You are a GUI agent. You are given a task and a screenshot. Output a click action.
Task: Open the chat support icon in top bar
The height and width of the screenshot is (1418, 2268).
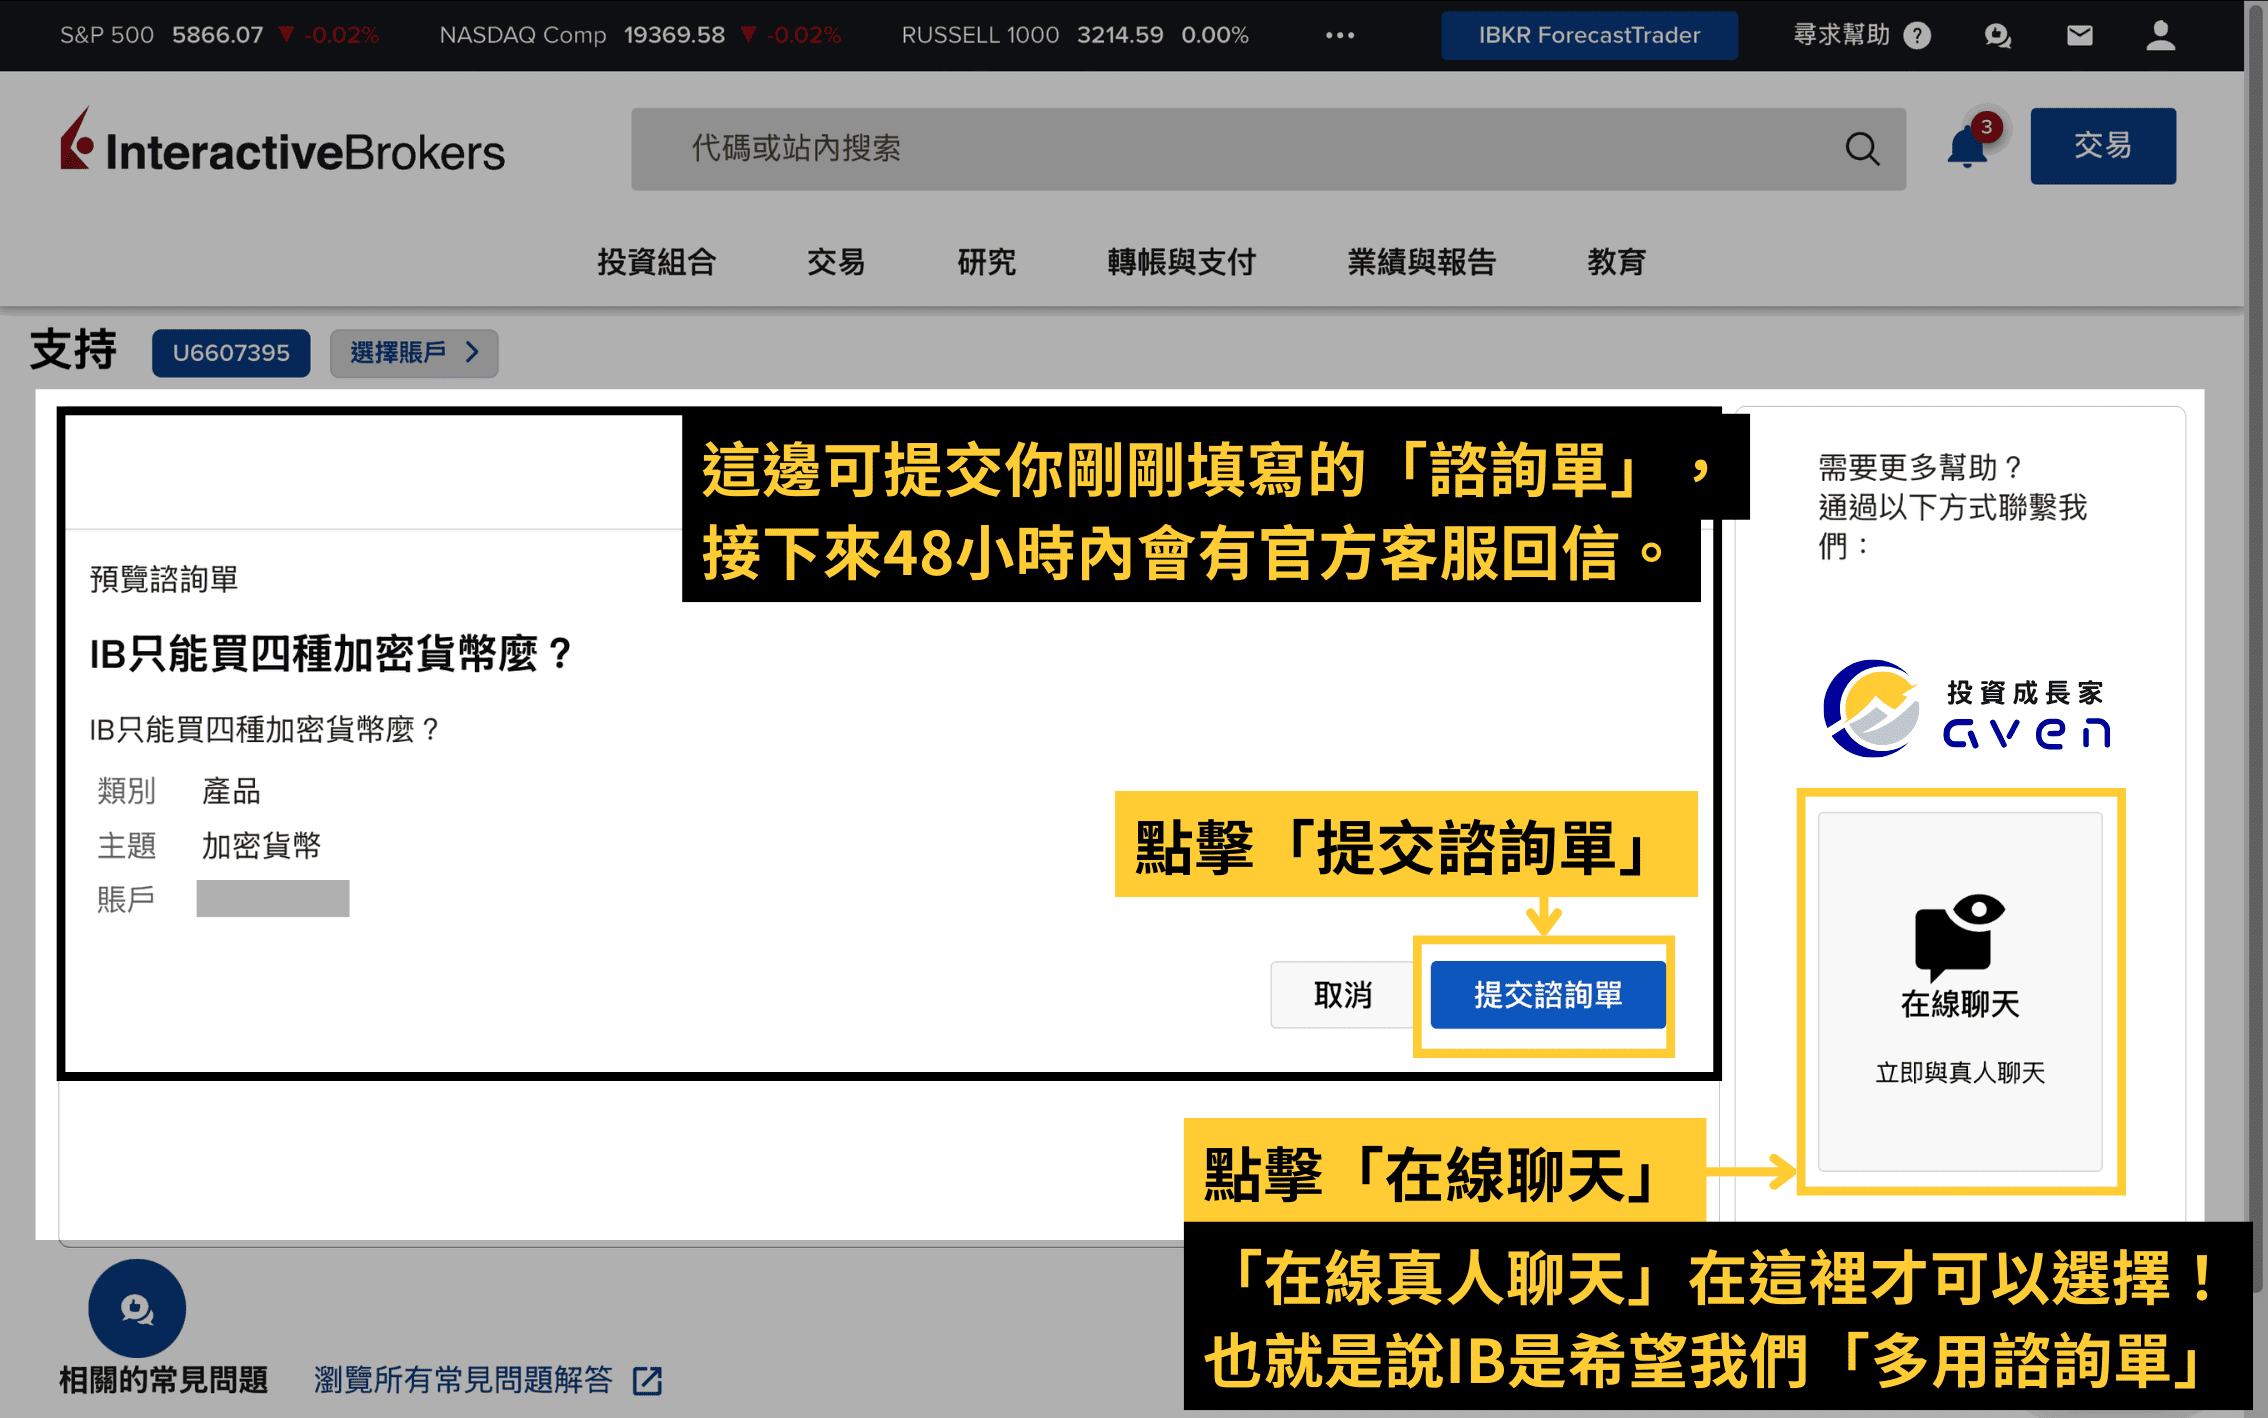(1997, 36)
